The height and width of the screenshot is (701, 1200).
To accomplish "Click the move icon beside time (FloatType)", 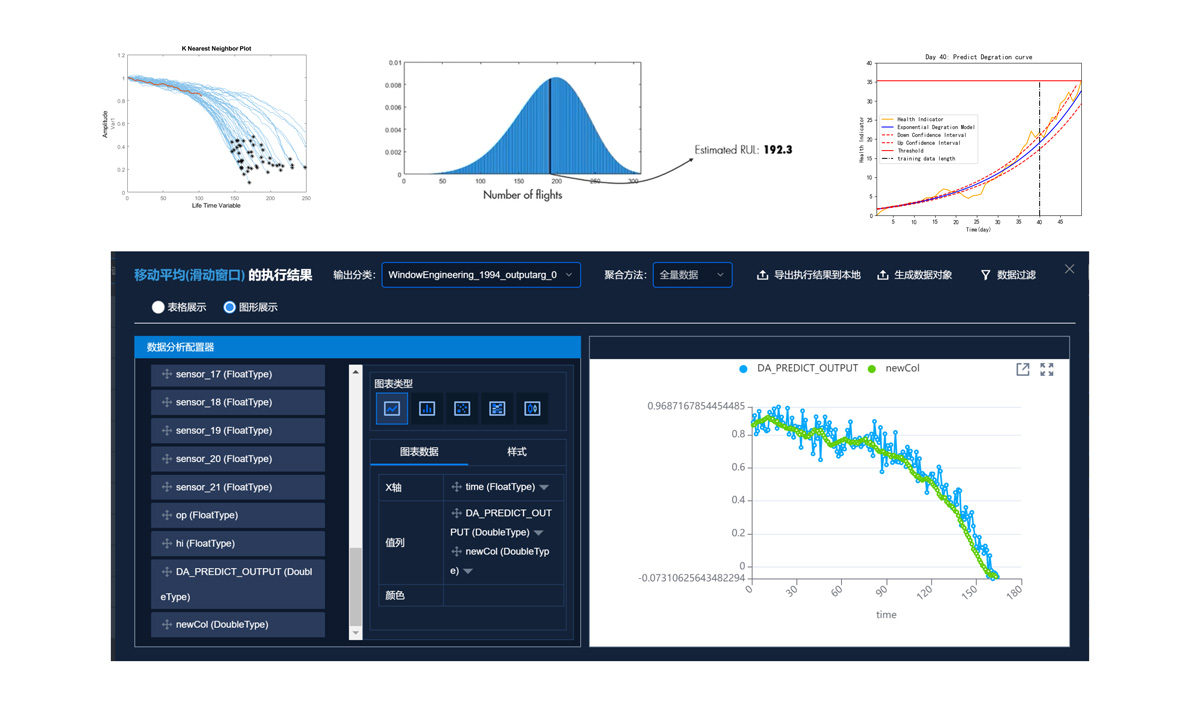I will click(456, 487).
